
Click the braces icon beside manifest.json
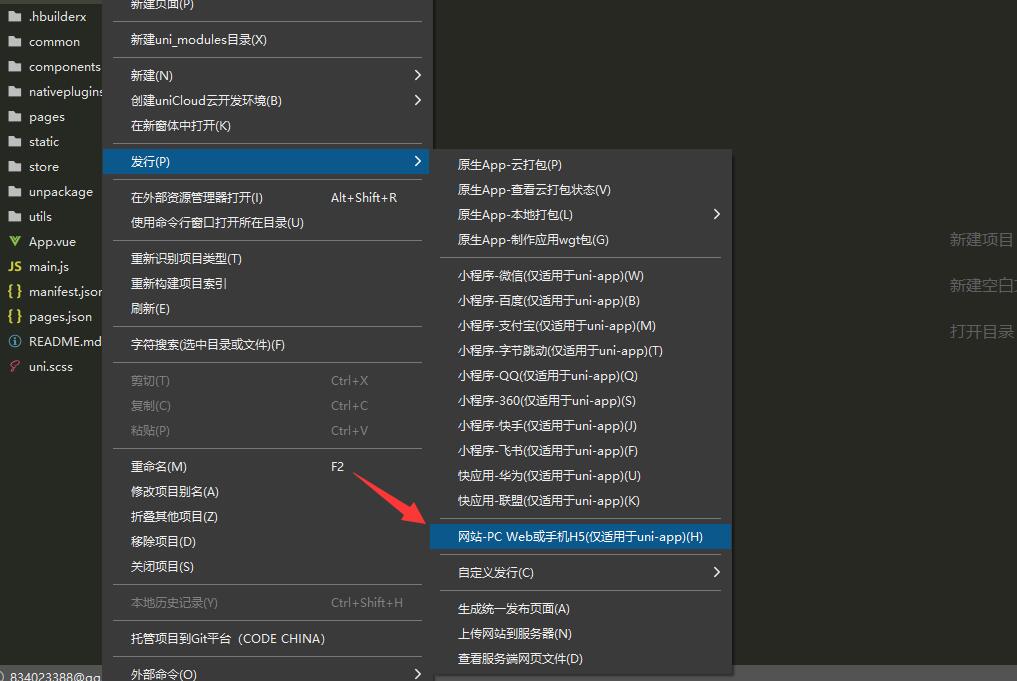pos(14,292)
